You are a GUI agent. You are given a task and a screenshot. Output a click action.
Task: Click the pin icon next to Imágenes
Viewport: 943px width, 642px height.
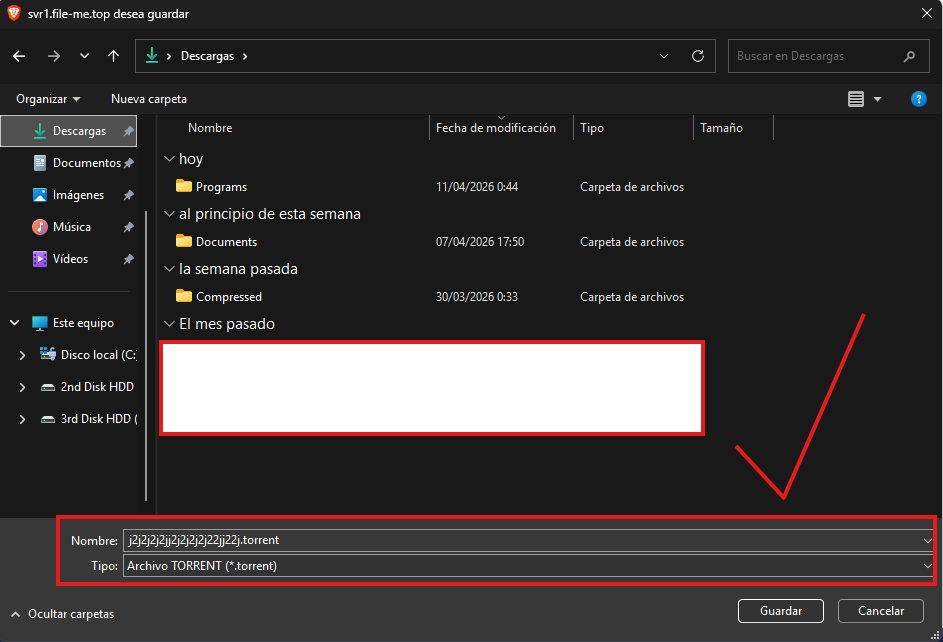tap(128, 195)
